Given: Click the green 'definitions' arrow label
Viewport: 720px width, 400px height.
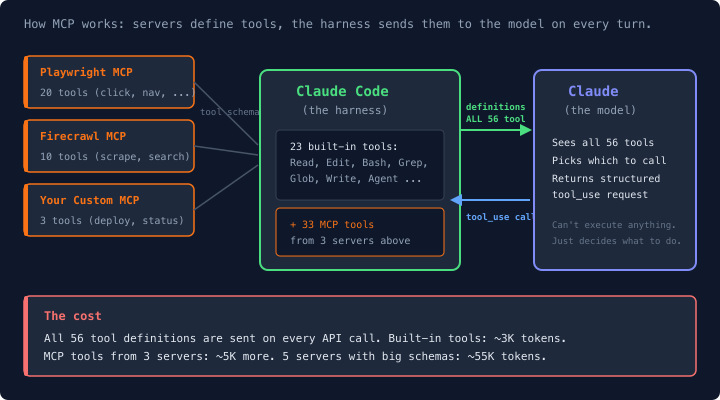Looking at the screenshot, I should 495,107.
